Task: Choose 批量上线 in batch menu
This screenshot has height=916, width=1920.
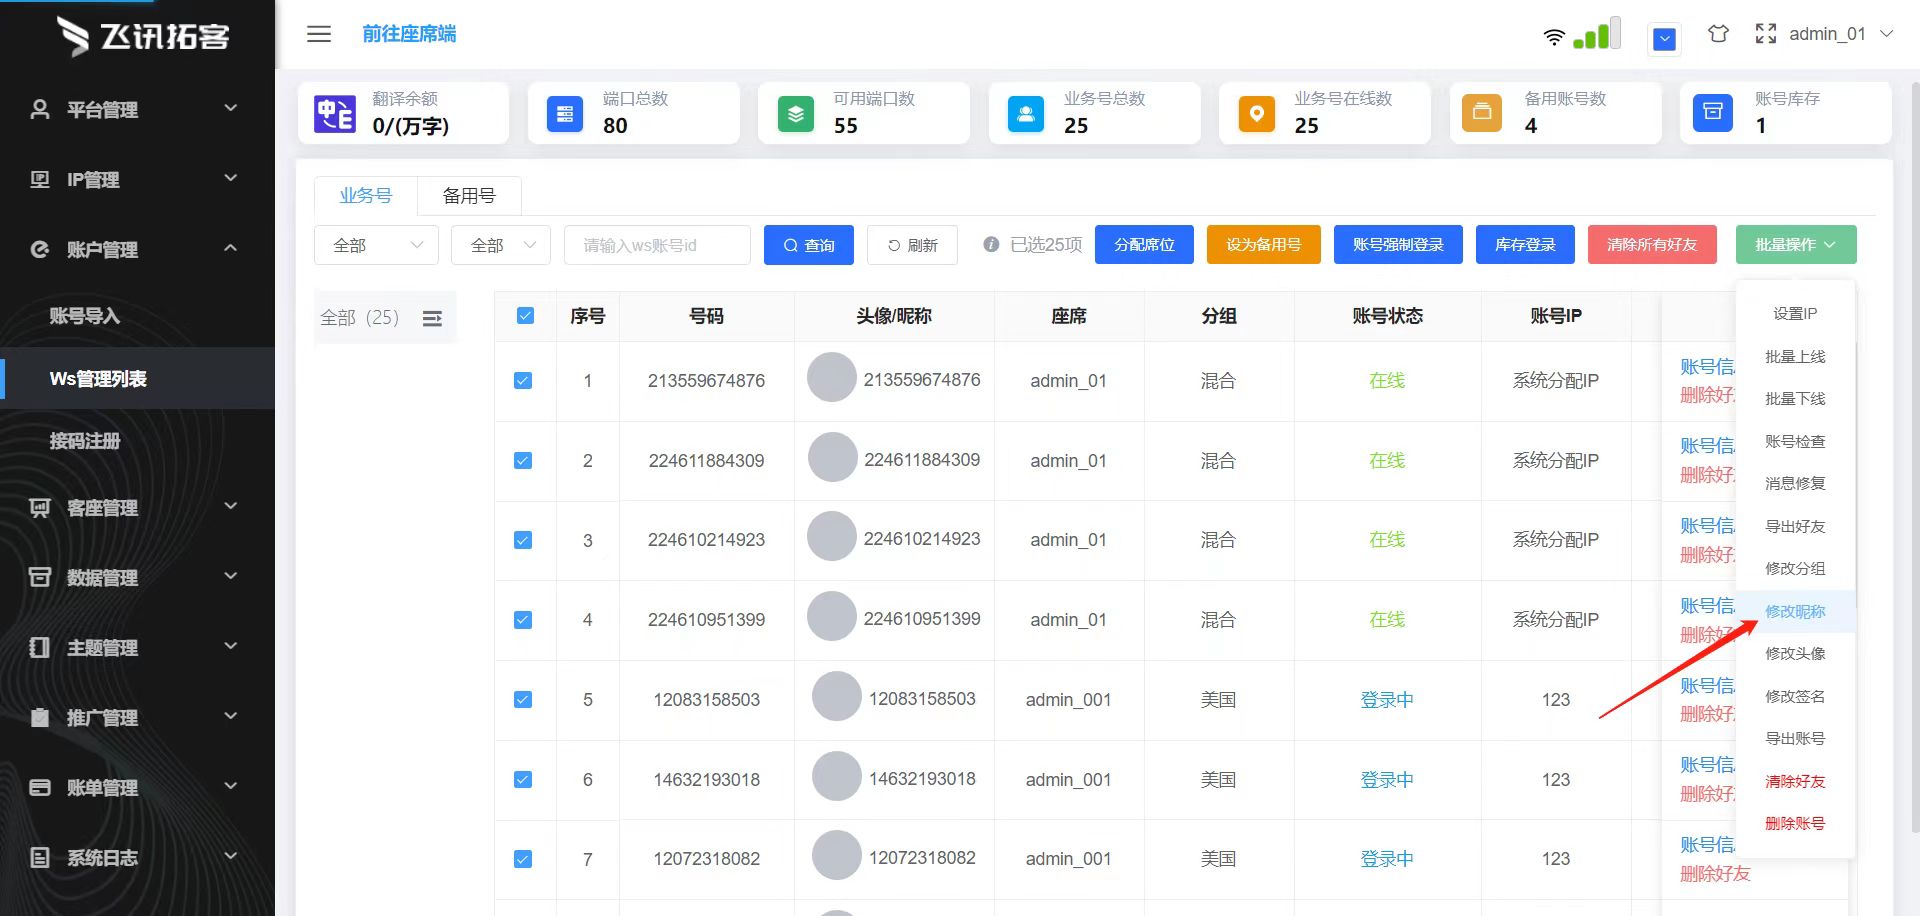Action: pos(1795,356)
